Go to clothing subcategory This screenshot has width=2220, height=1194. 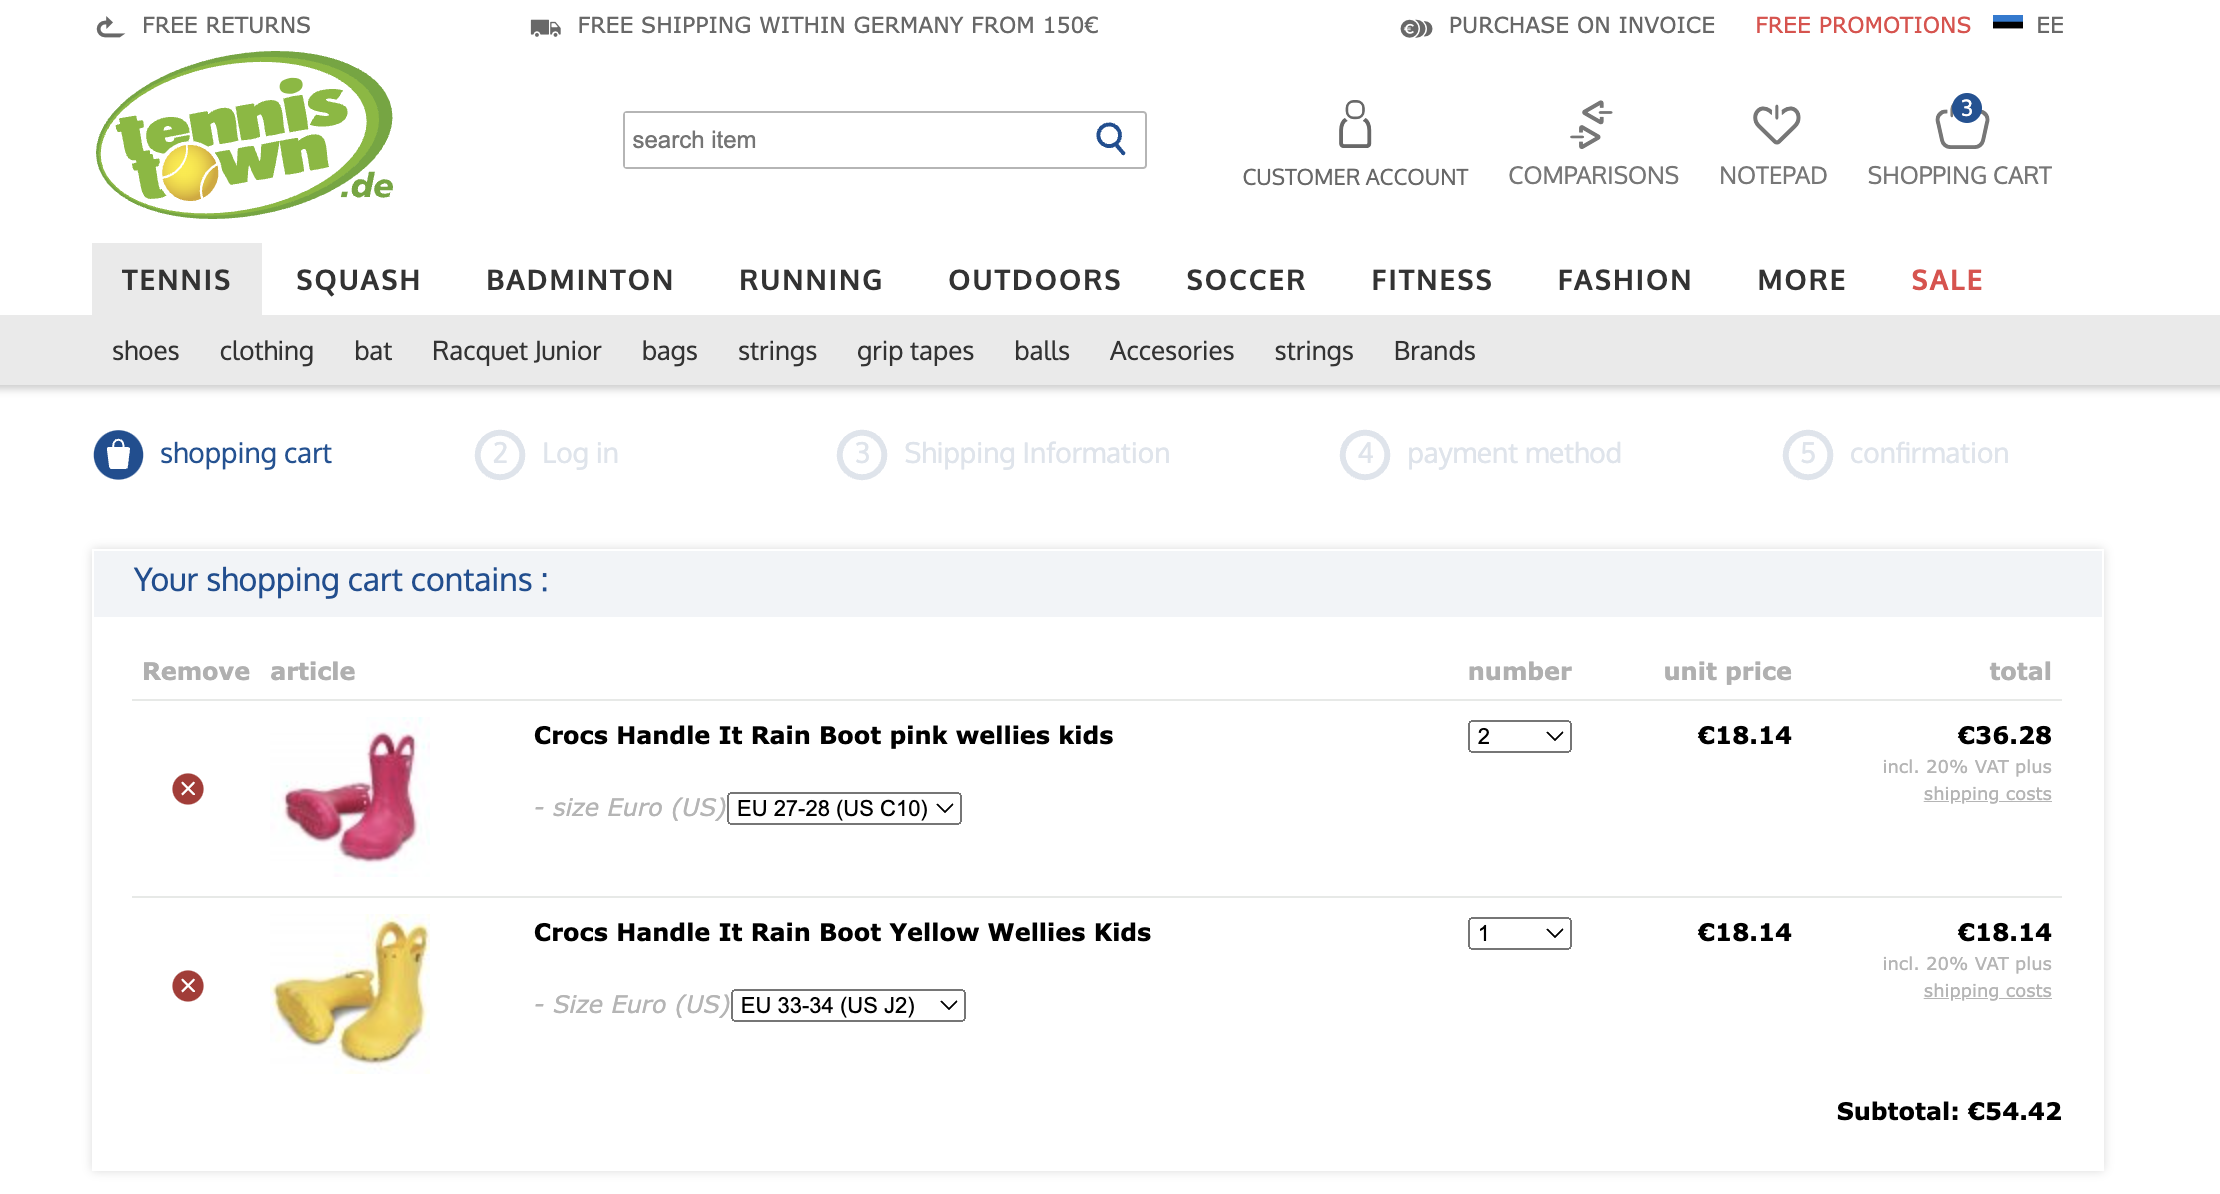click(x=267, y=351)
